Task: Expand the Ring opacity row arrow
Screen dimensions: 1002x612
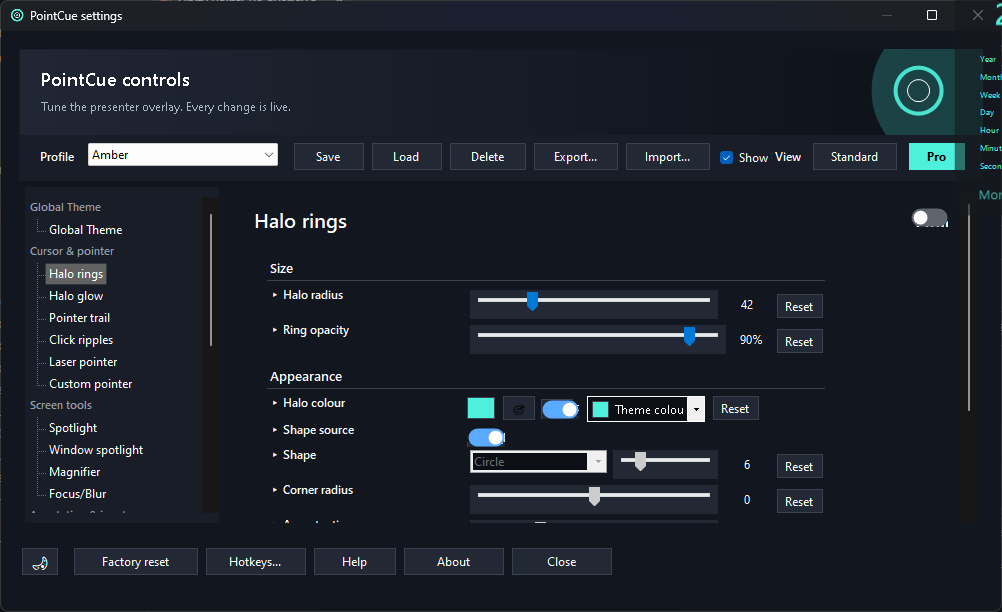Action: [275, 330]
